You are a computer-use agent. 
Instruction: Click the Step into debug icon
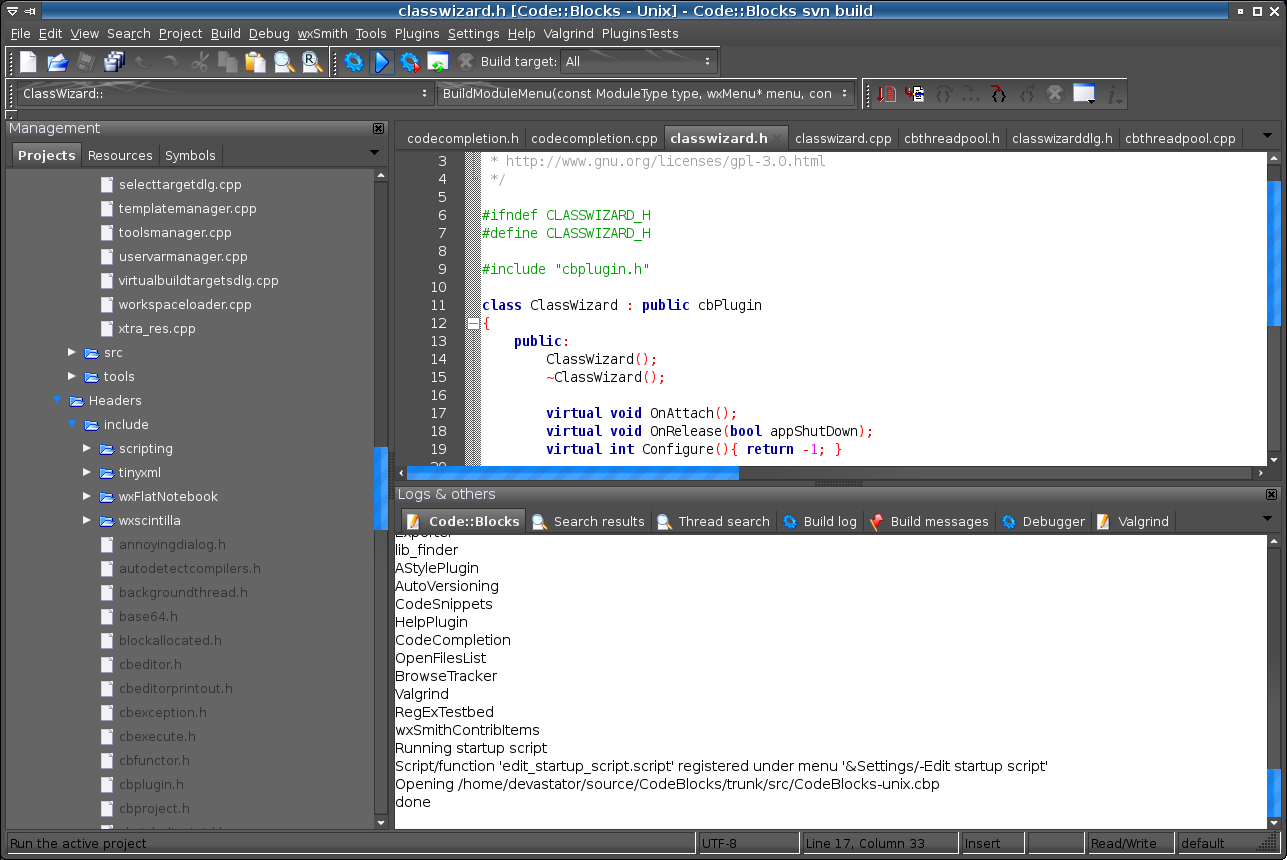click(x=998, y=94)
